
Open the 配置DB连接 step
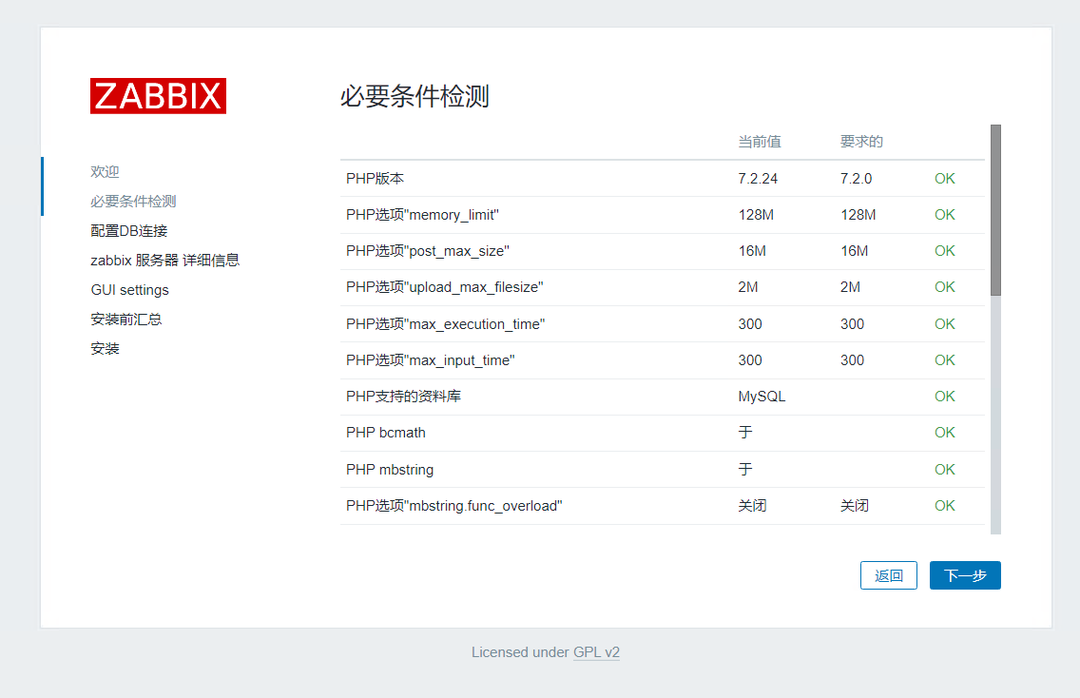(129, 231)
